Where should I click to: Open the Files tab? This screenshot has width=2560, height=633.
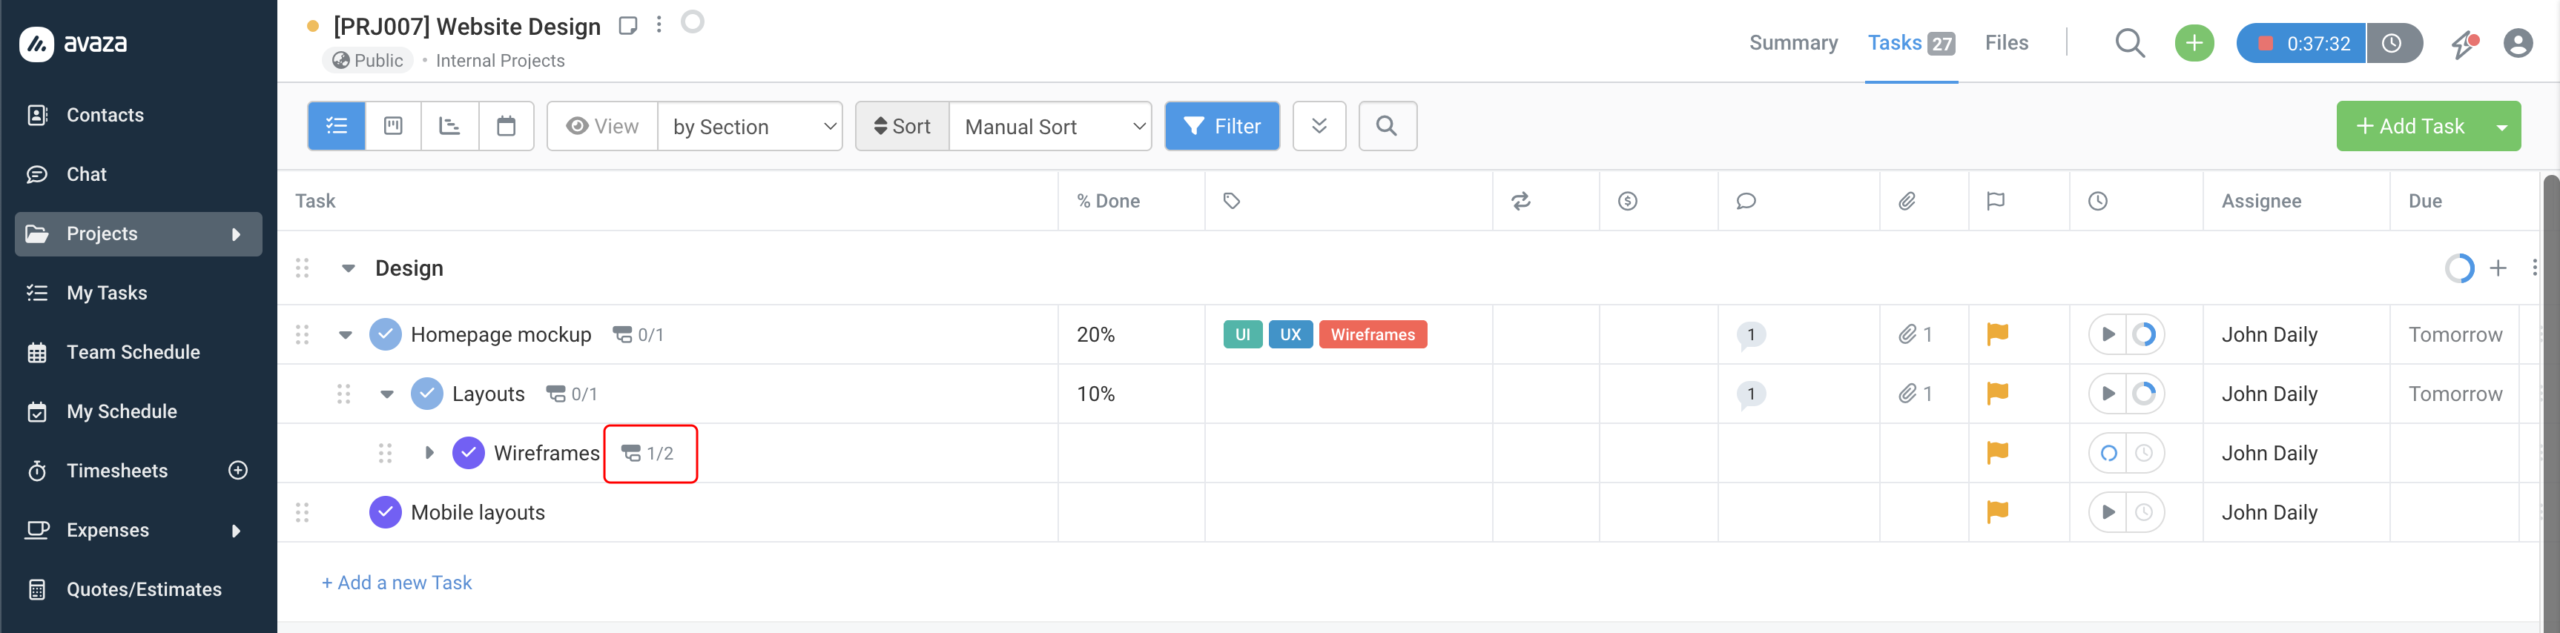click(2006, 43)
